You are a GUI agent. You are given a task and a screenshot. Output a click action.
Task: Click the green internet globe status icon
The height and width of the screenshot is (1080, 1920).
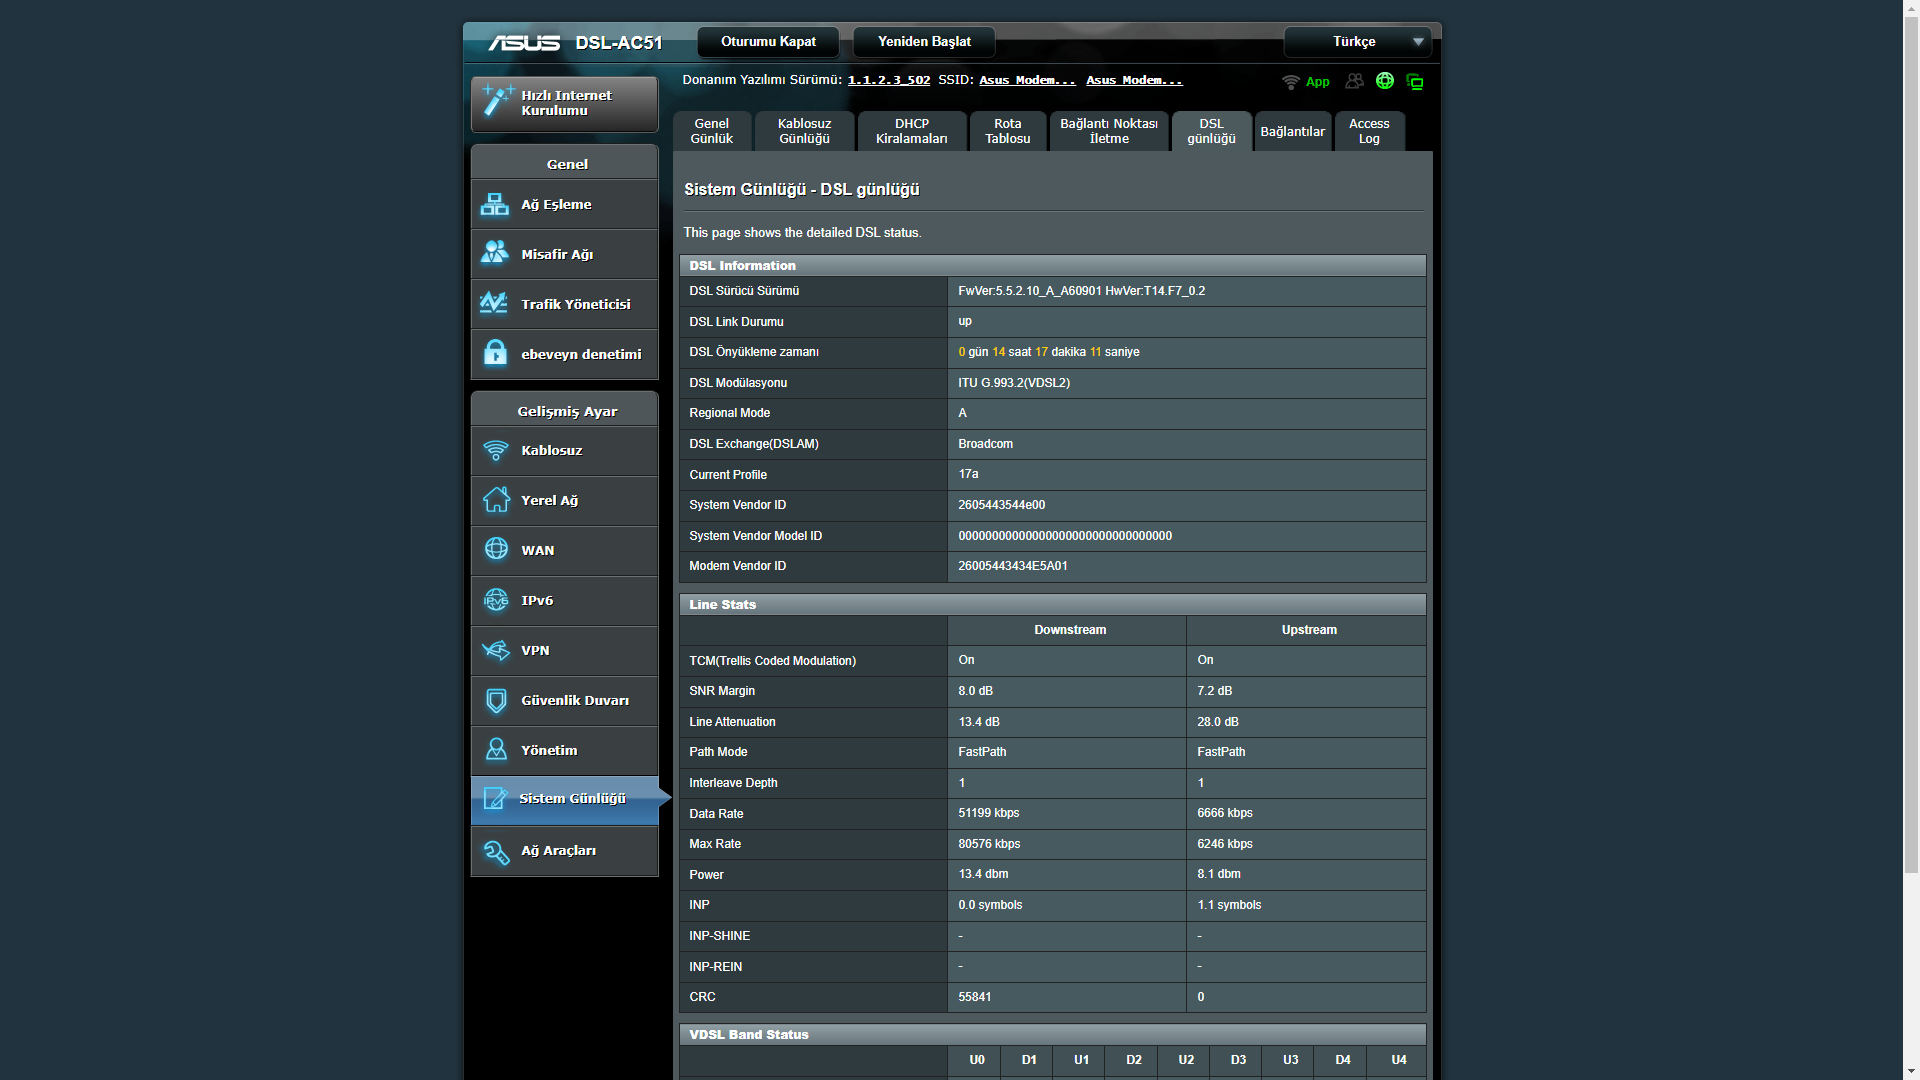point(1385,81)
